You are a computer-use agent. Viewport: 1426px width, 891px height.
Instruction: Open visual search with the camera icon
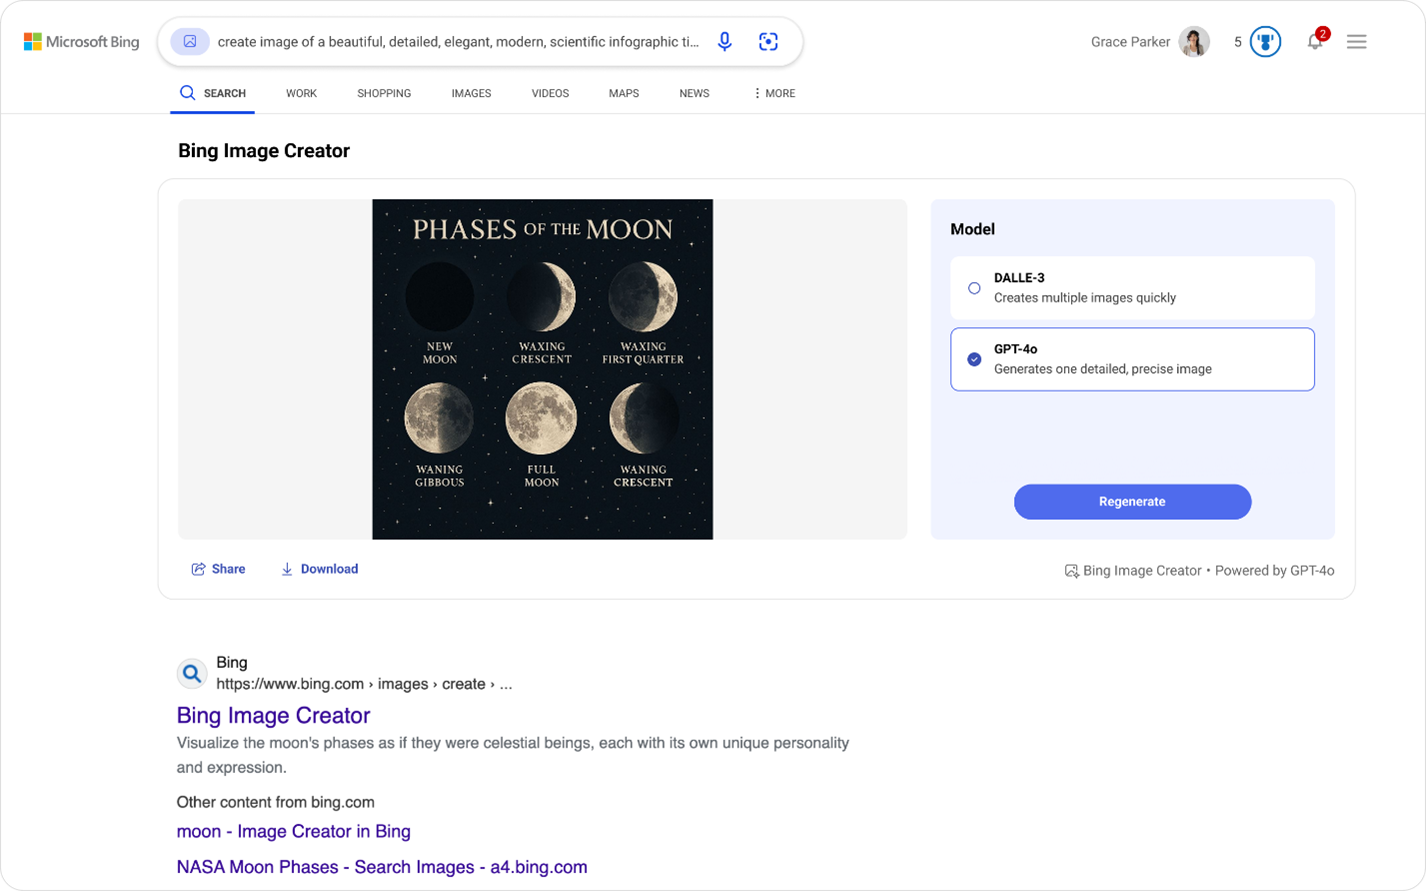(x=768, y=41)
